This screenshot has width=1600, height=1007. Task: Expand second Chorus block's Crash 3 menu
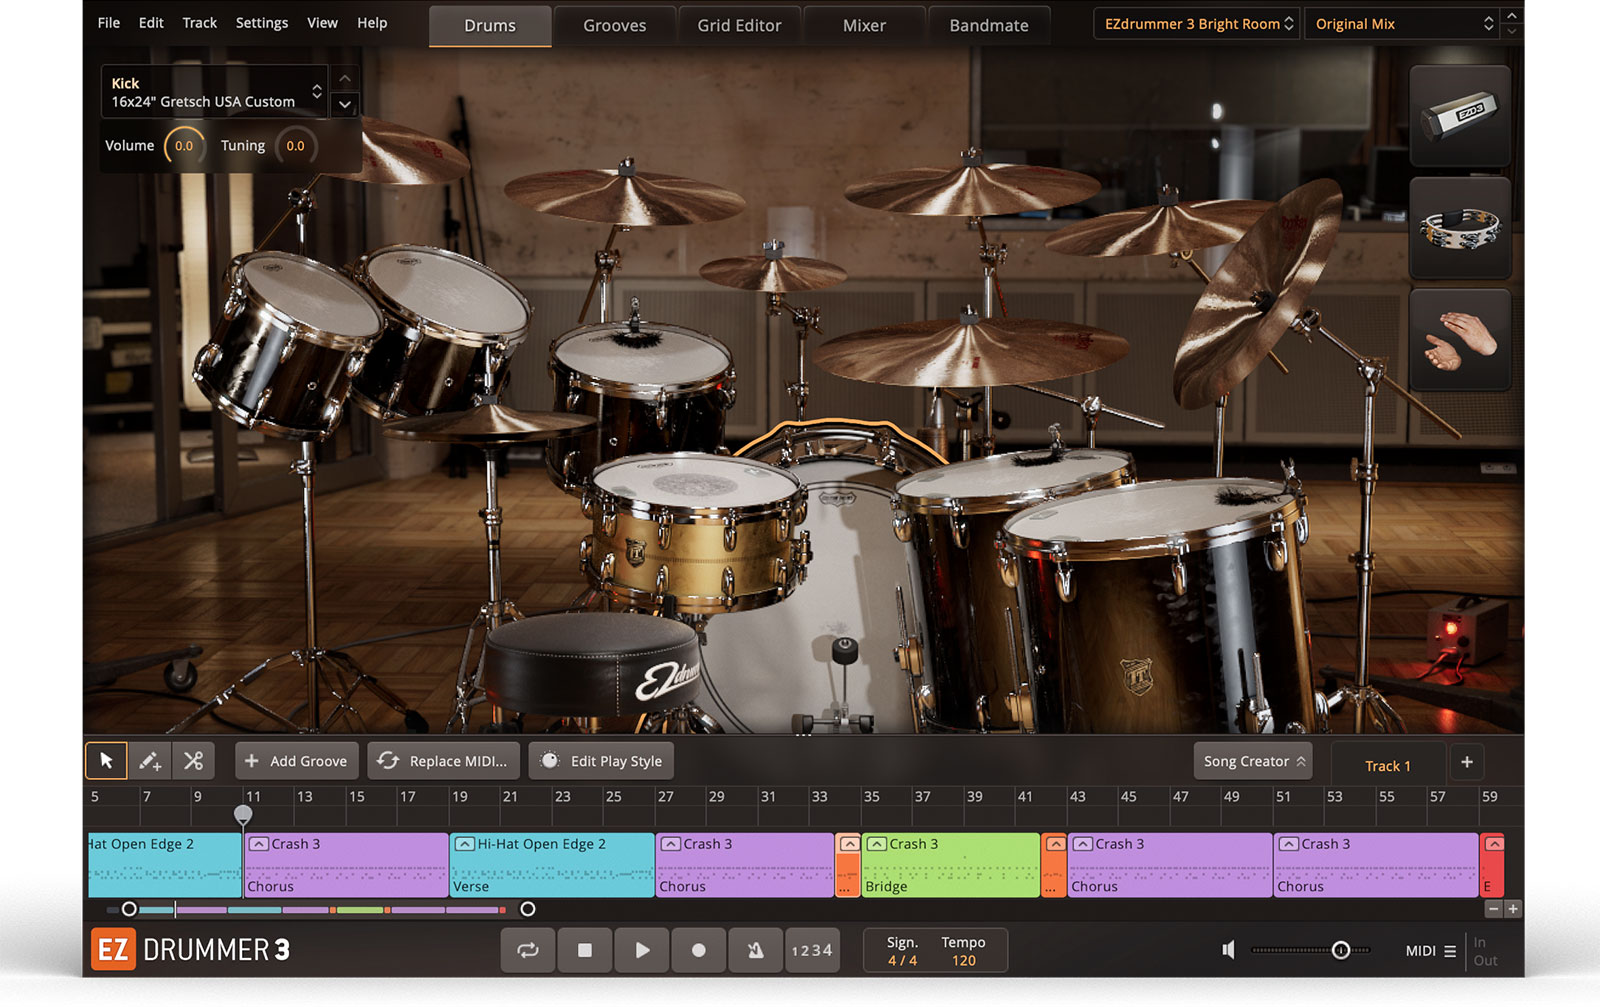[671, 844]
